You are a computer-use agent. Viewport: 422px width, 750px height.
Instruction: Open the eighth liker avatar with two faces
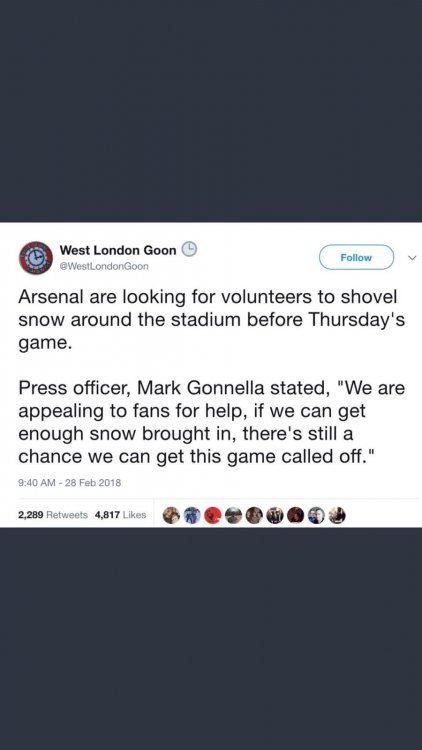(x=316, y=515)
